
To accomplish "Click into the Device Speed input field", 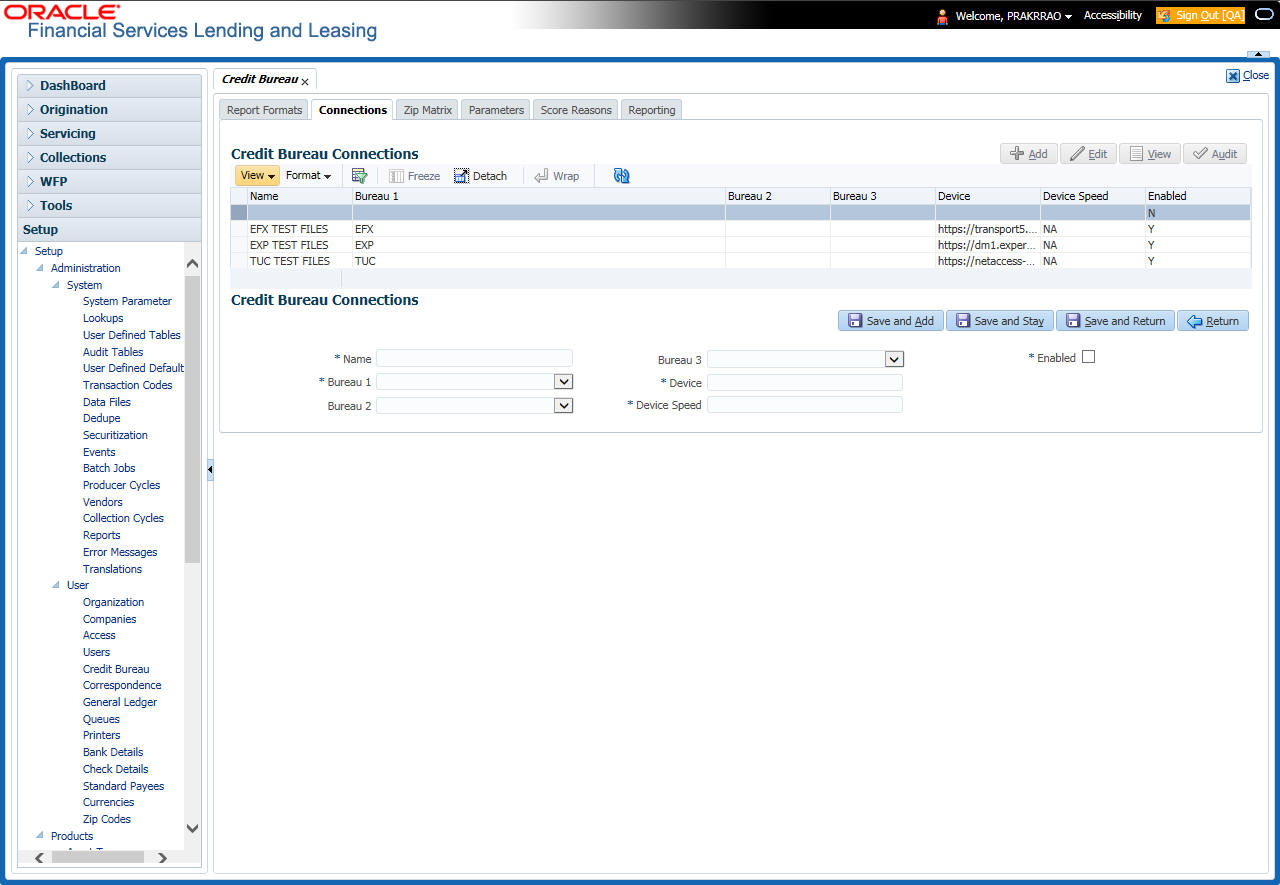I will (805, 405).
